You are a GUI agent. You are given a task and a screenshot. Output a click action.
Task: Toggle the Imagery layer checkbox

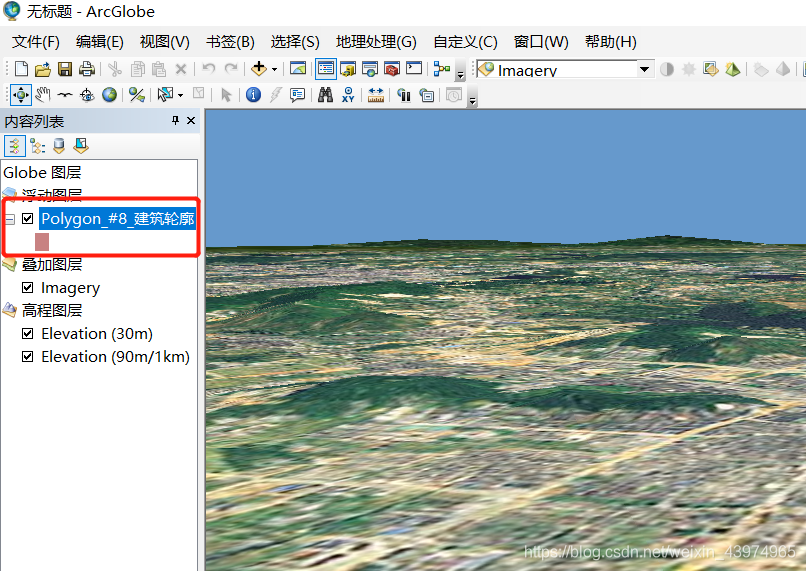click(28, 288)
